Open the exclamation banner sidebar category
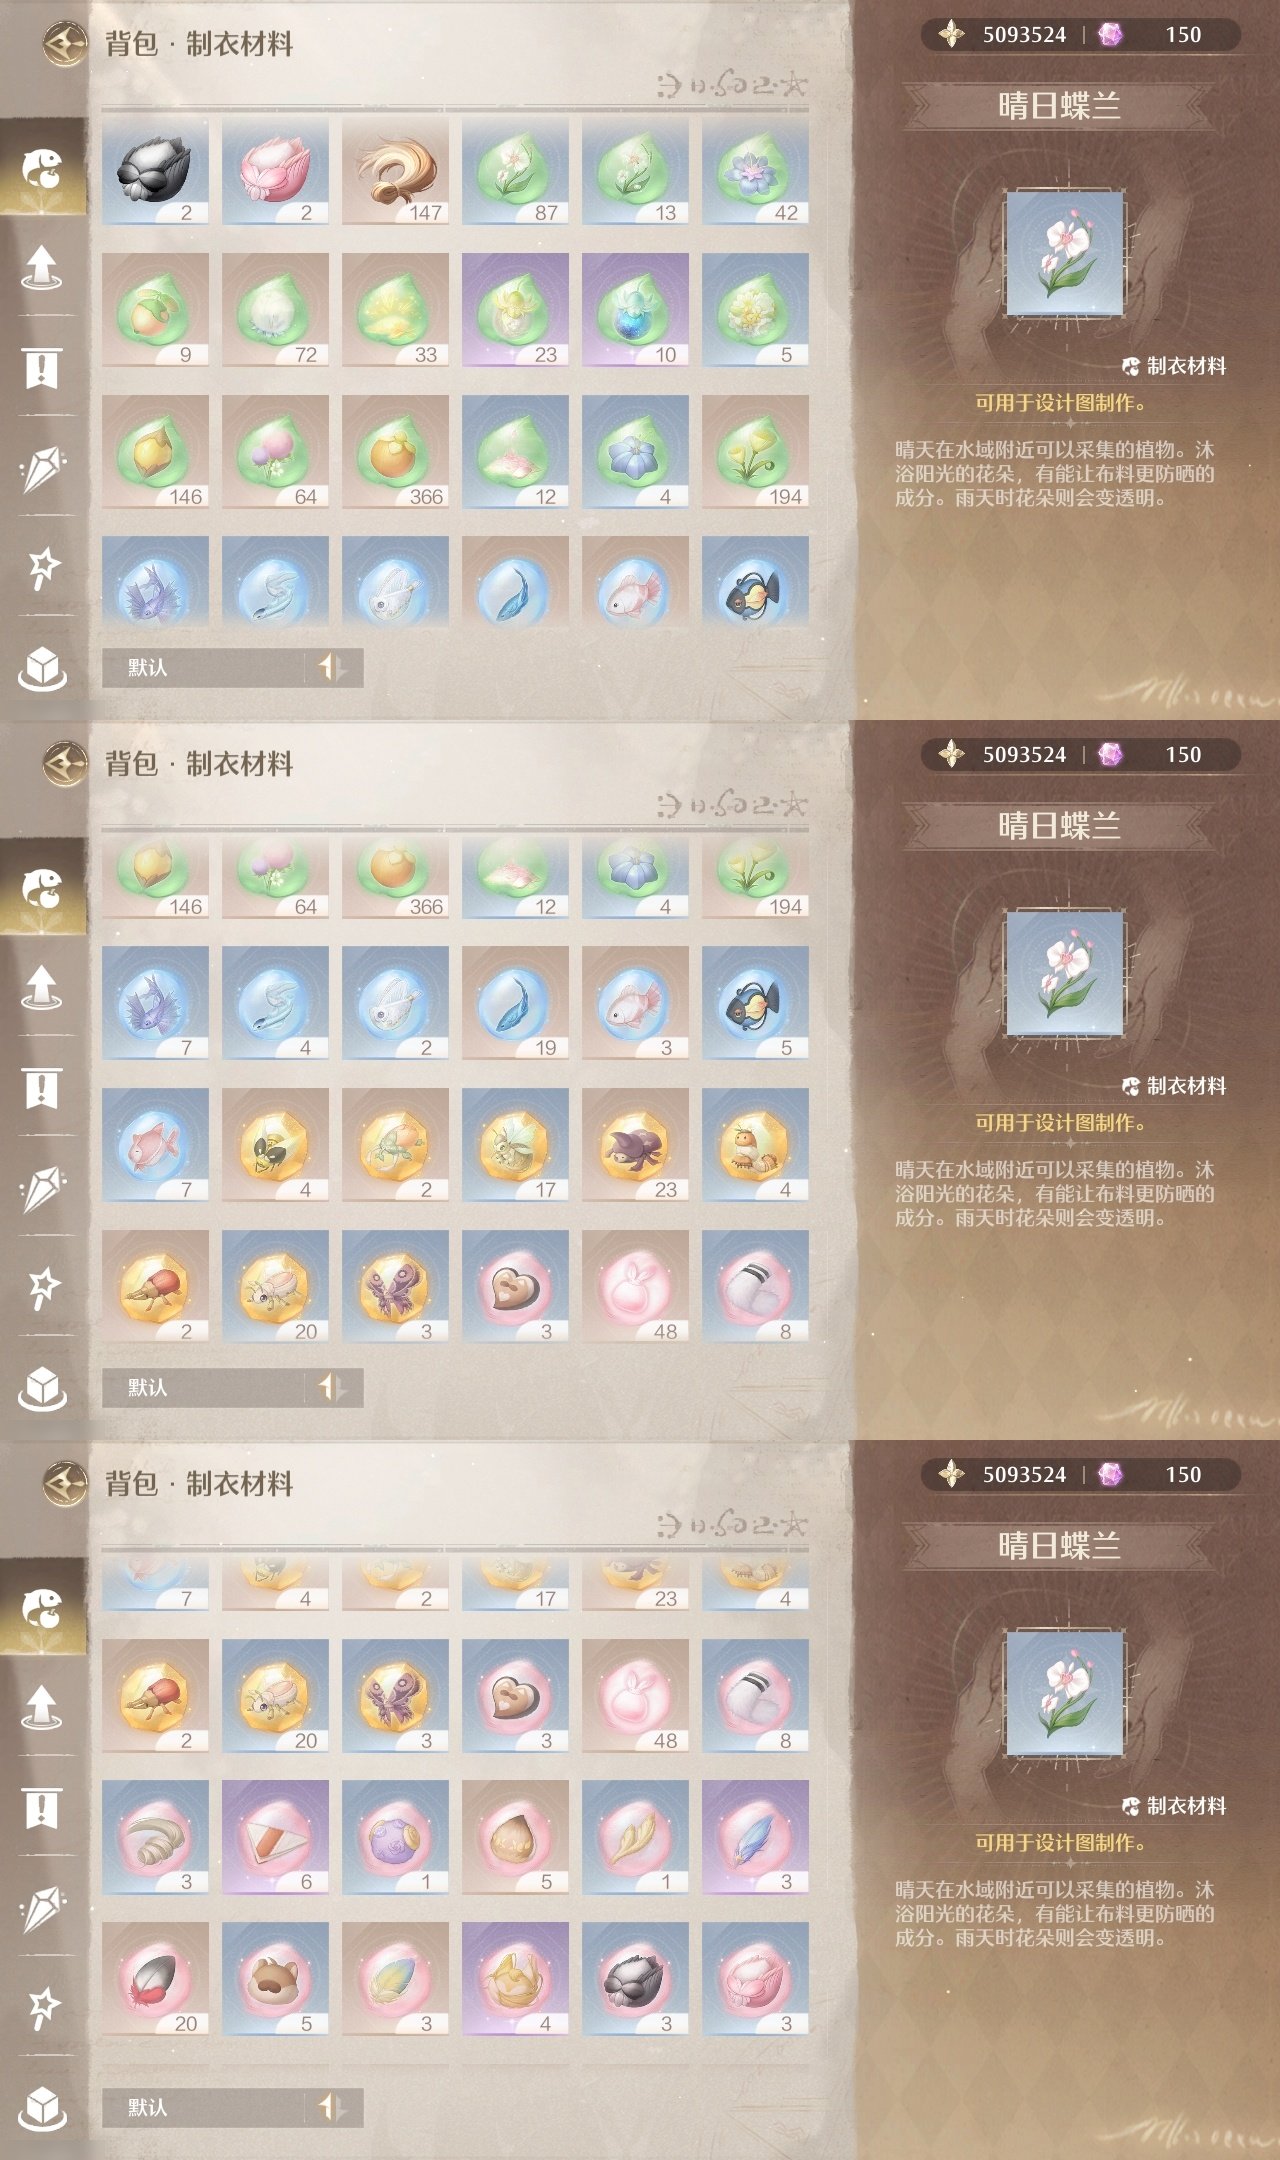The height and width of the screenshot is (2160, 1280). [x=42, y=368]
